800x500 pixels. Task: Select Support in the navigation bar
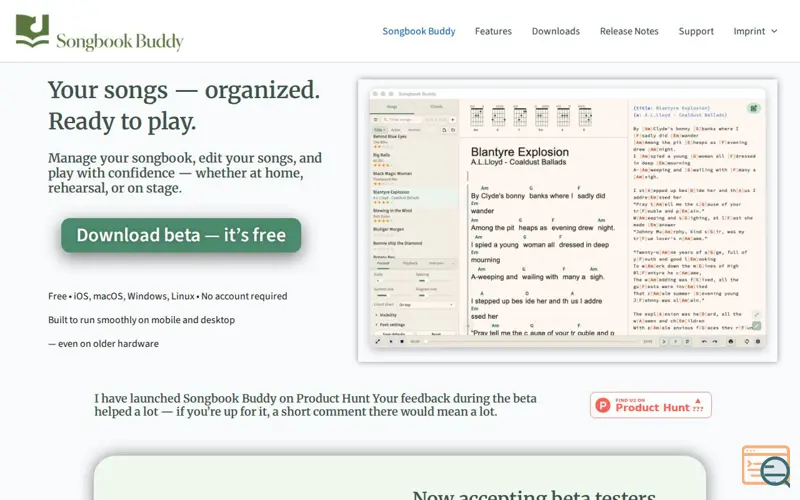(x=696, y=31)
